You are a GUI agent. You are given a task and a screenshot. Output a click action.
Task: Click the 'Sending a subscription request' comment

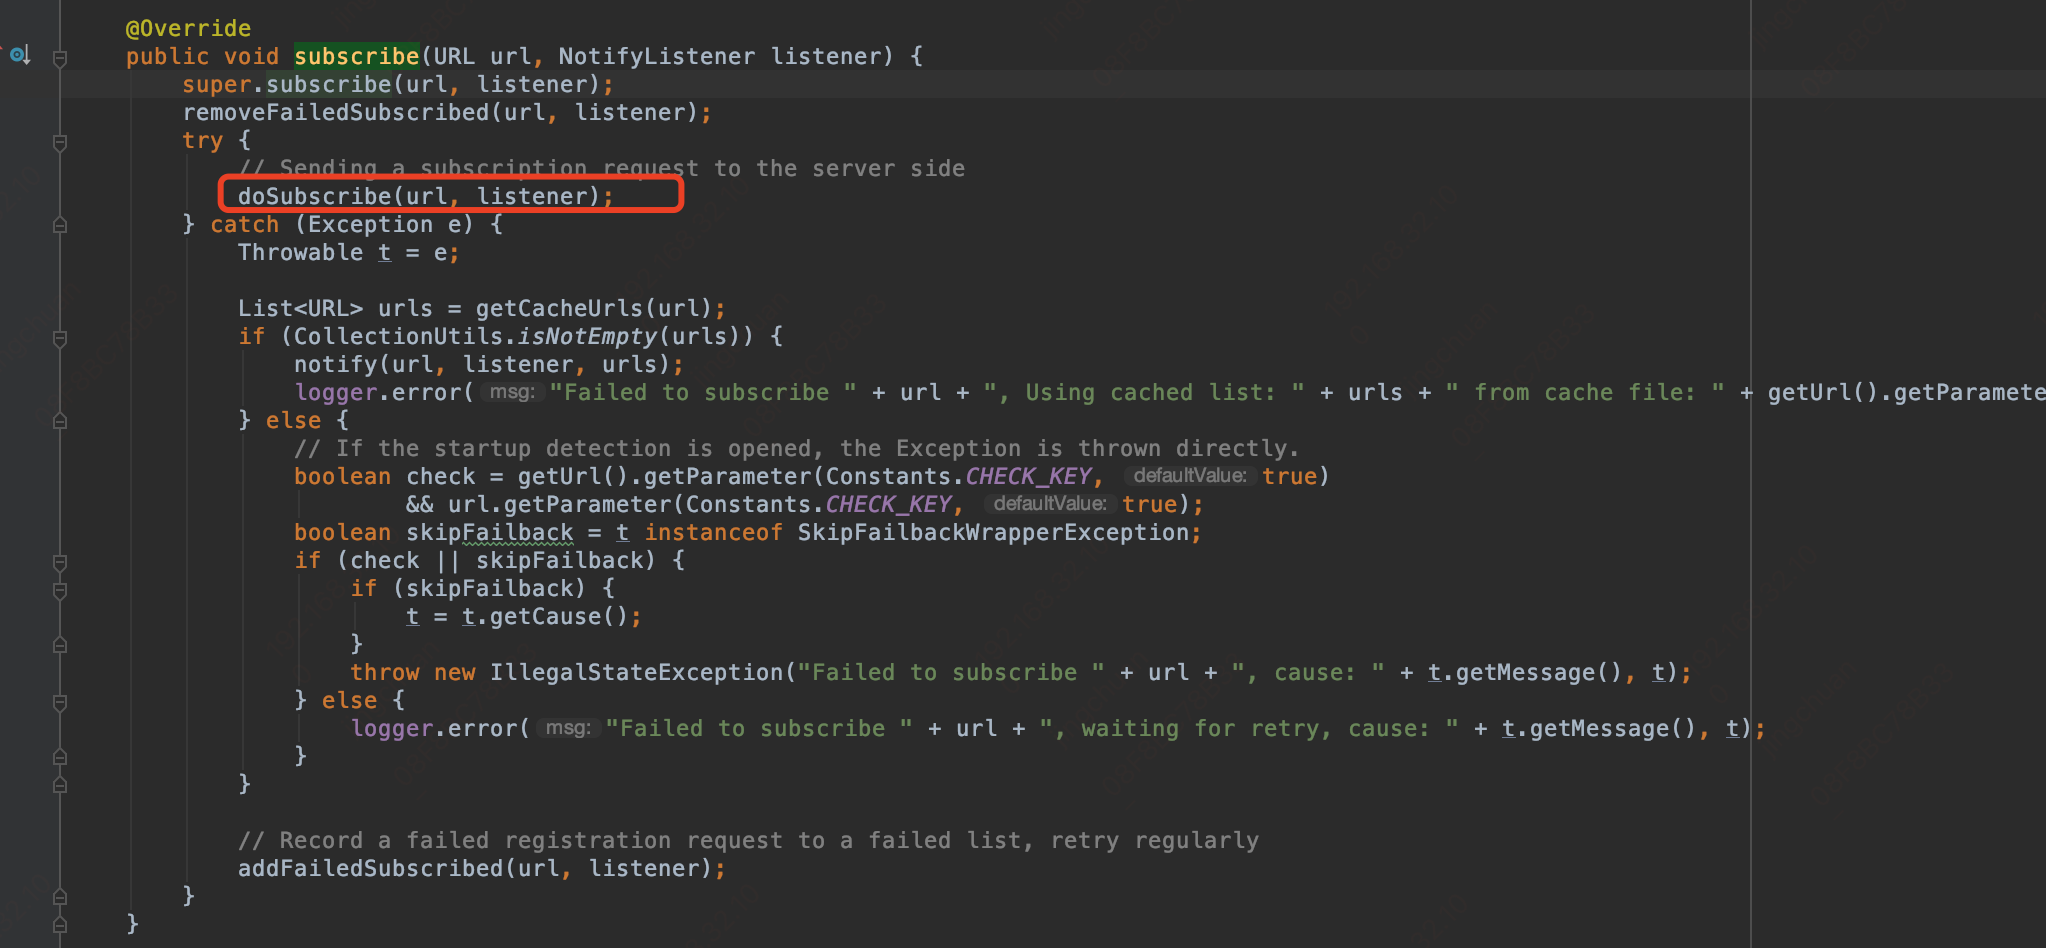point(601,168)
